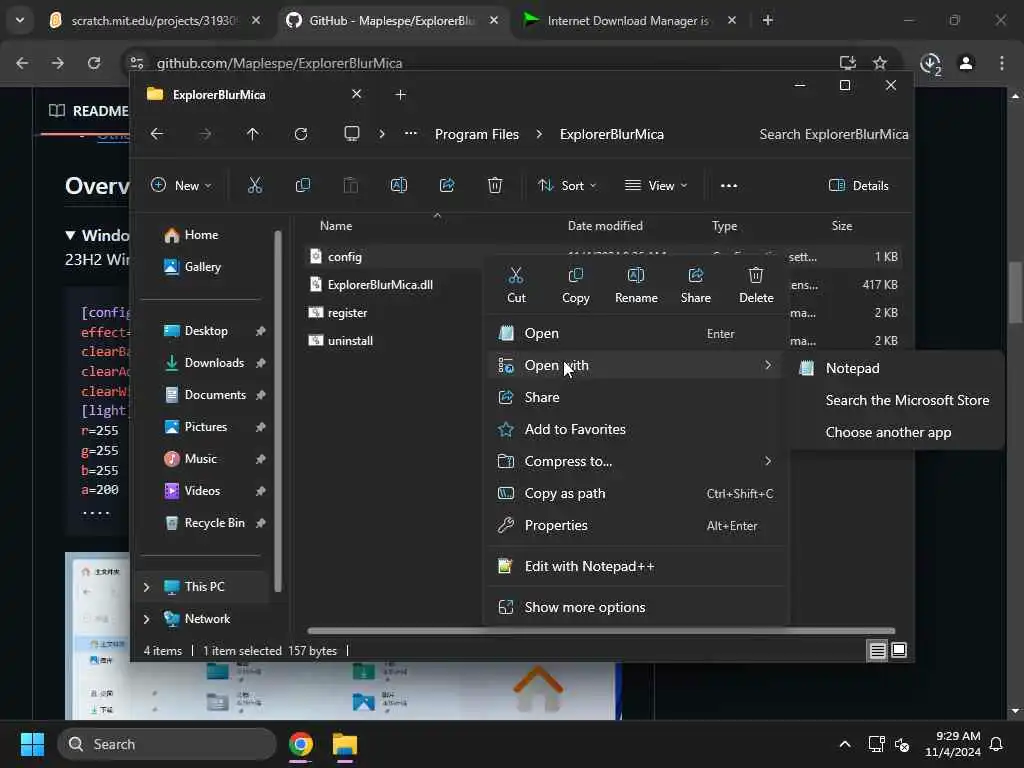Go back in File Explorer
The image size is (1024, 768).
pos(157,134)
